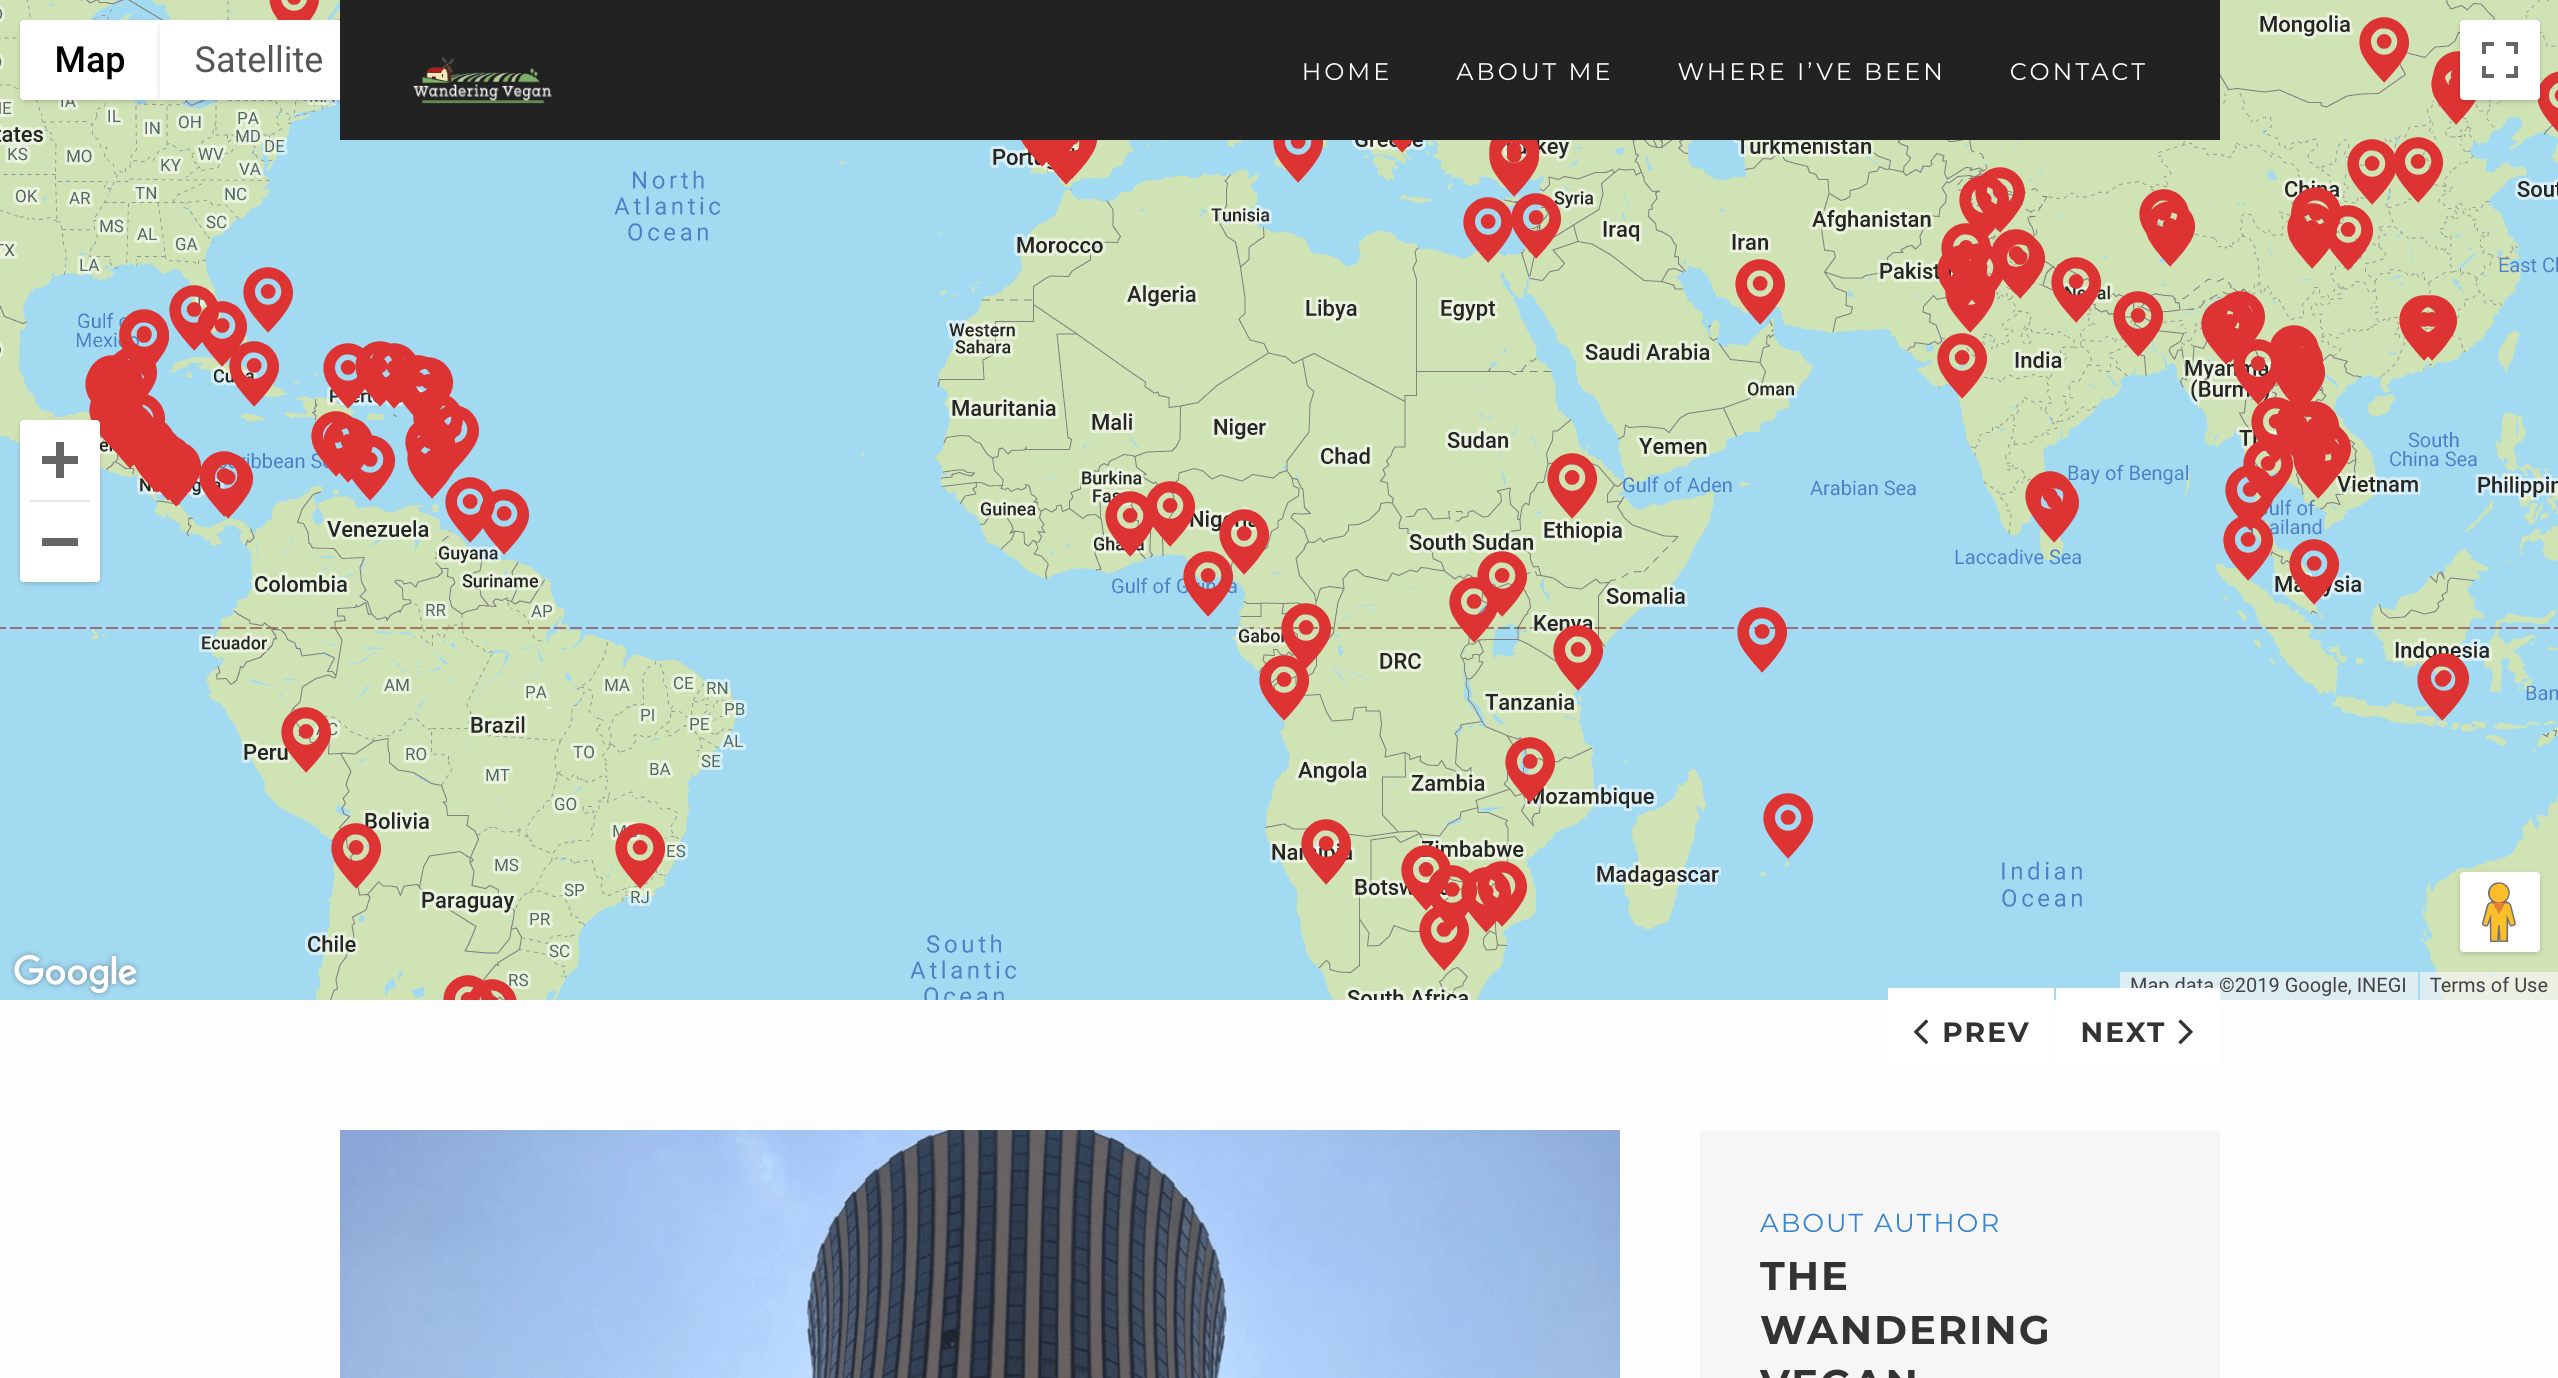Click the Brazil map label
The height and width of the screenshot is (1378, 2558).
[x=498, y=725]
